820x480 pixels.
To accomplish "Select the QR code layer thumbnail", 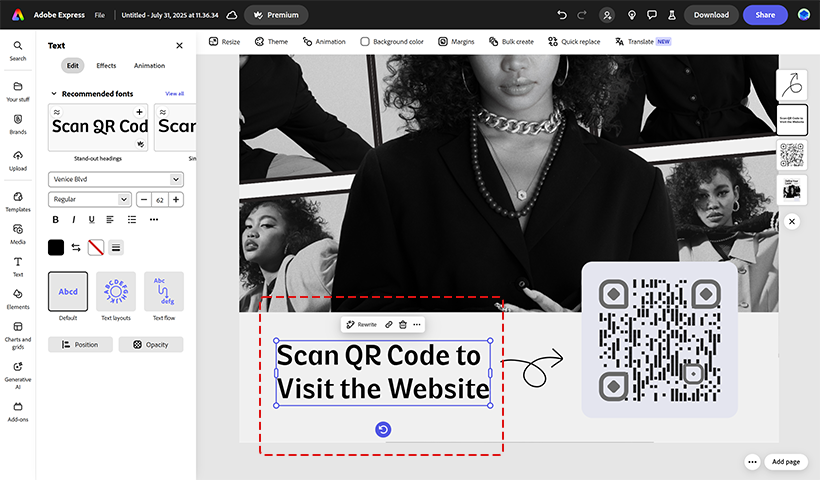I will (792, 155).
